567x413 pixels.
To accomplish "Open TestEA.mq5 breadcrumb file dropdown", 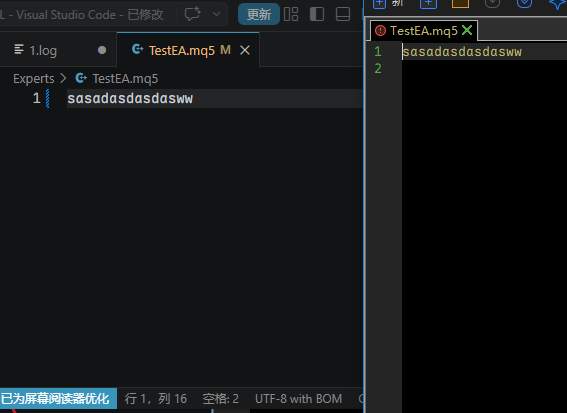I will click(125, 78).
